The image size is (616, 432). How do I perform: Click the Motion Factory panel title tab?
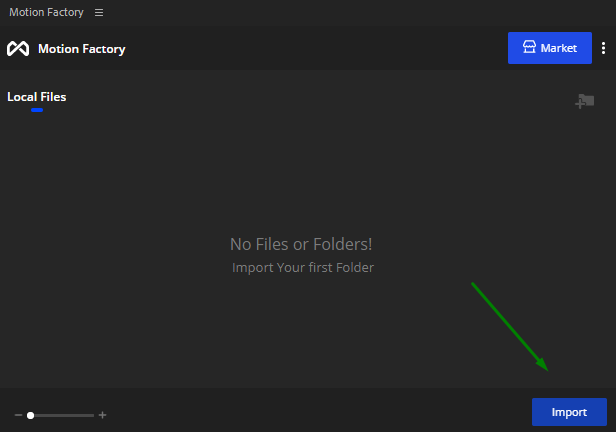pyautogui.click(x=46, y=13)
